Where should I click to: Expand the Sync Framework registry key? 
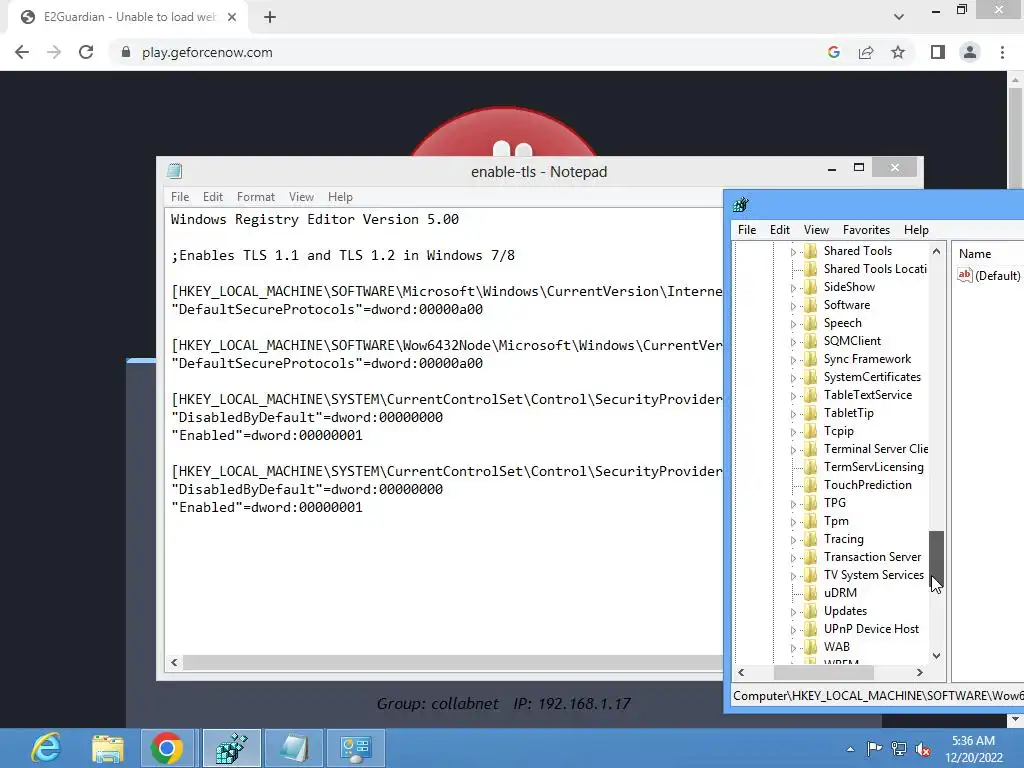point(793,359)
